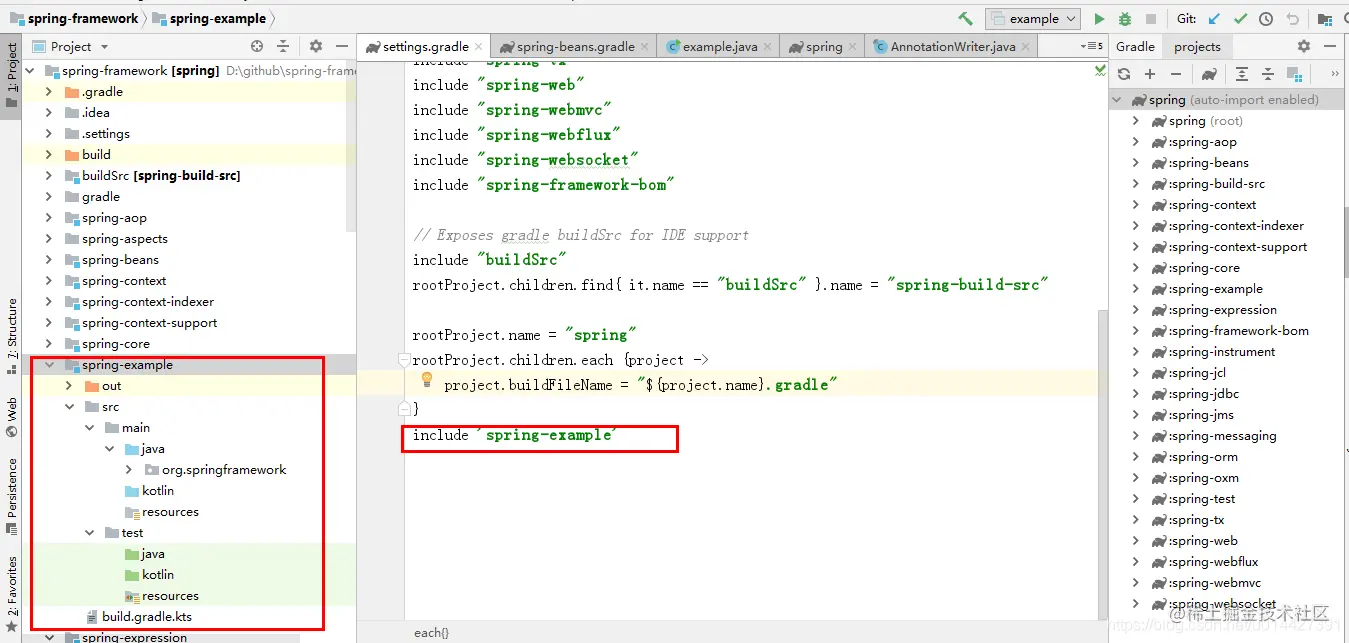
Task: Expand the 'out' folder
Action: (x=69, y=386)
